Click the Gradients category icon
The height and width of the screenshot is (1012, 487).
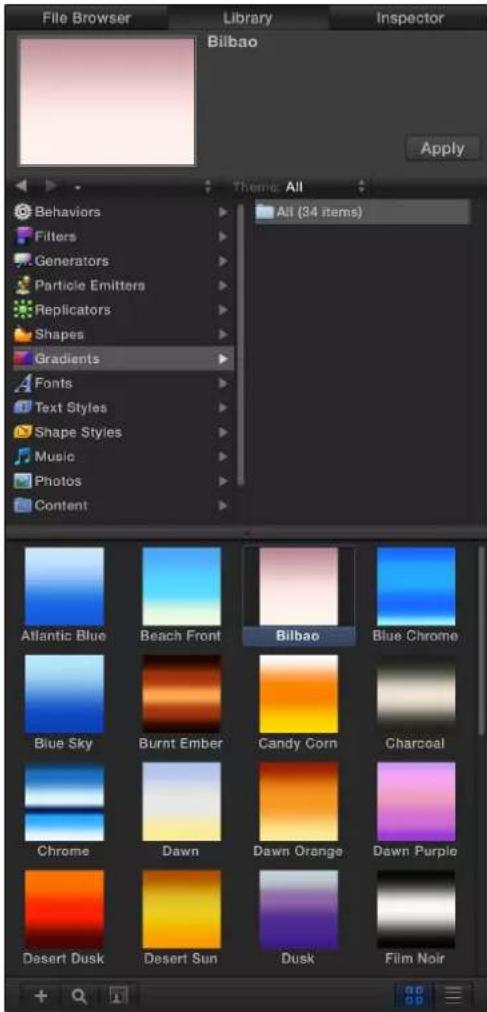click(x=23, y=359)
